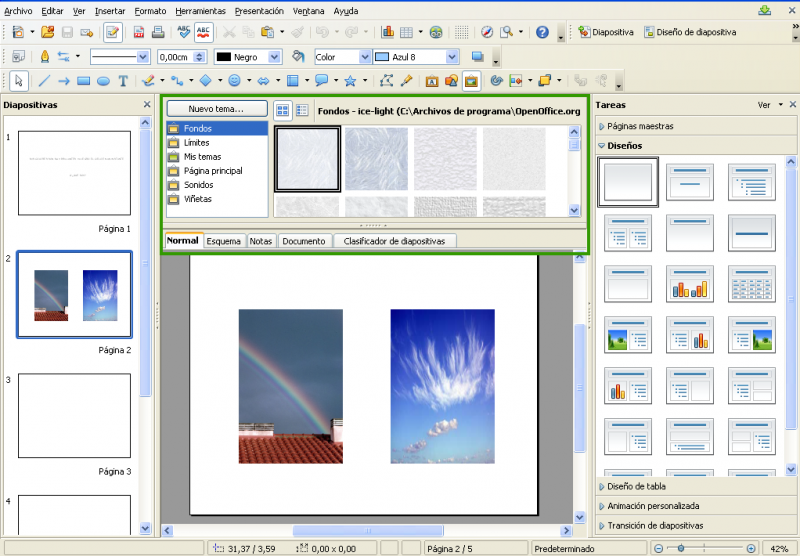800x556 pixels.
Task: Select Viñetas gallery theme
Action: click(217, 199)
